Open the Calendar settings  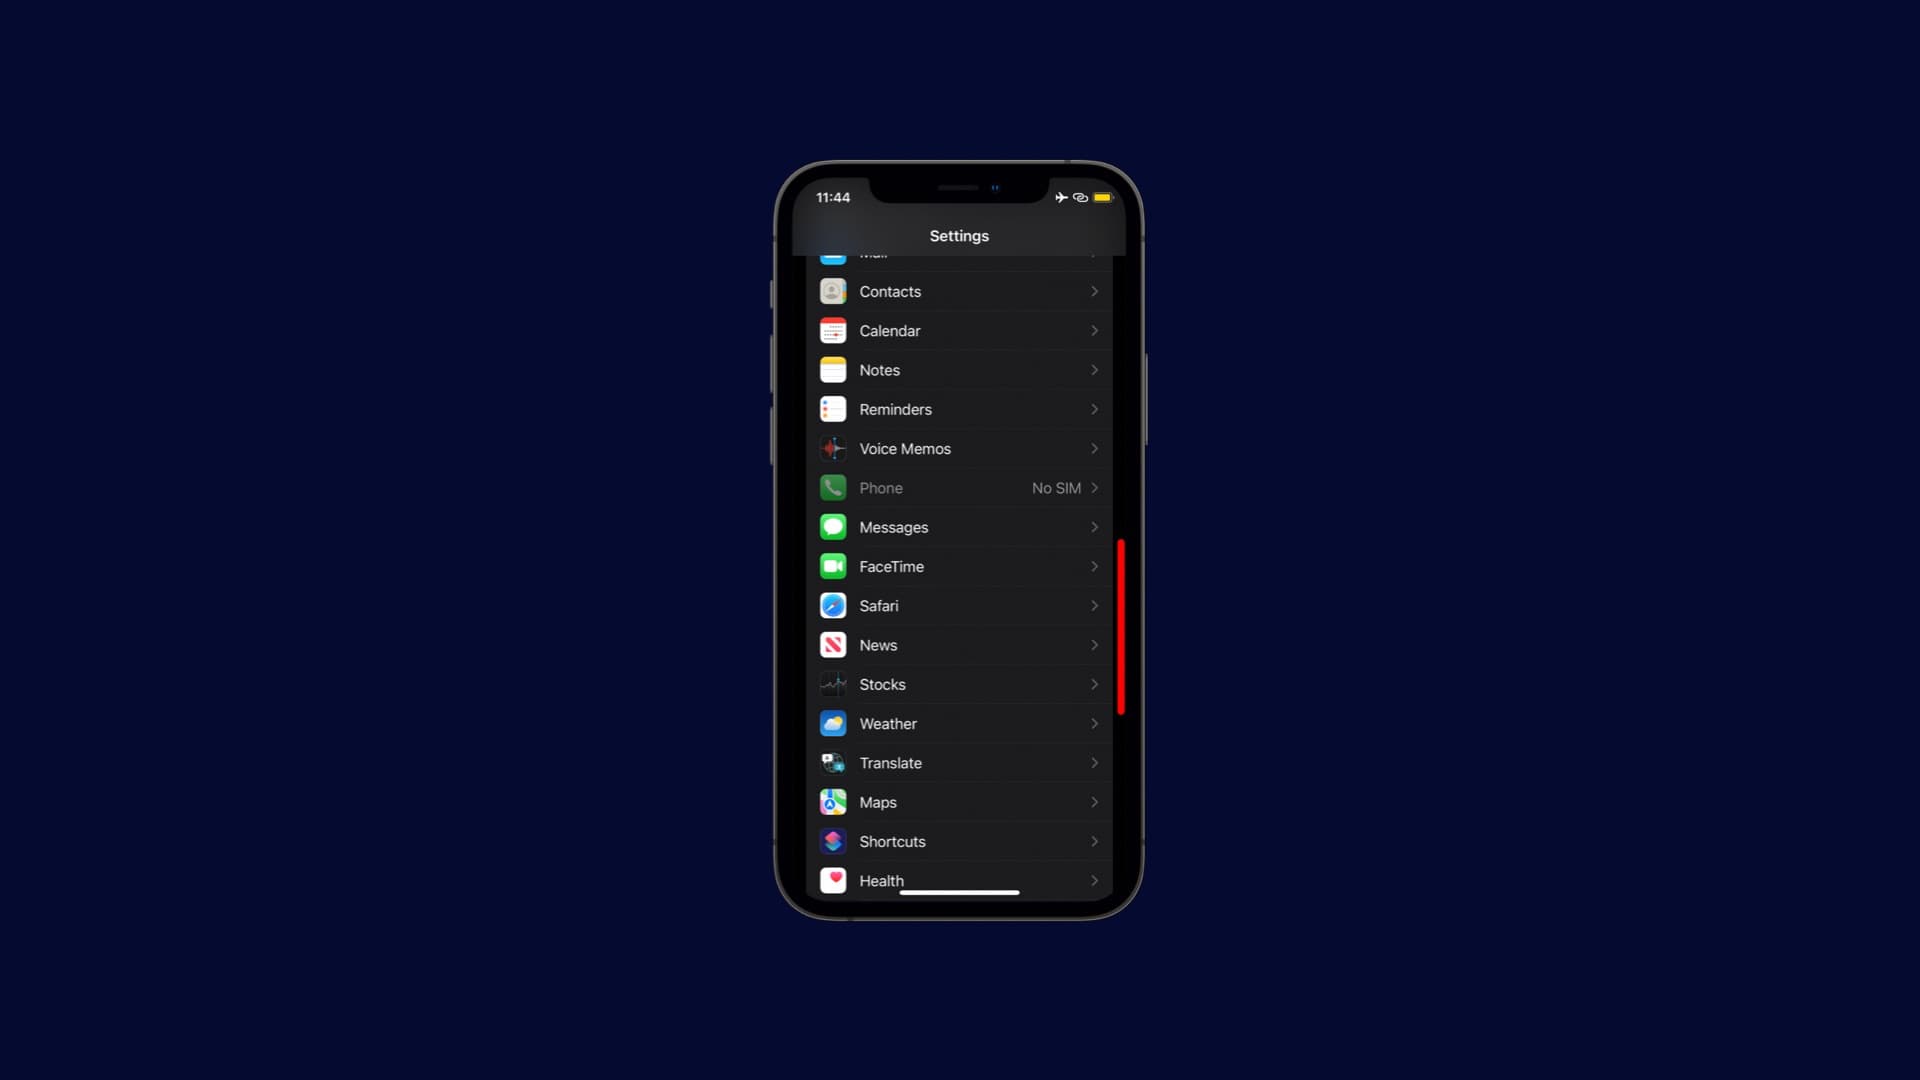pos(959,331)
